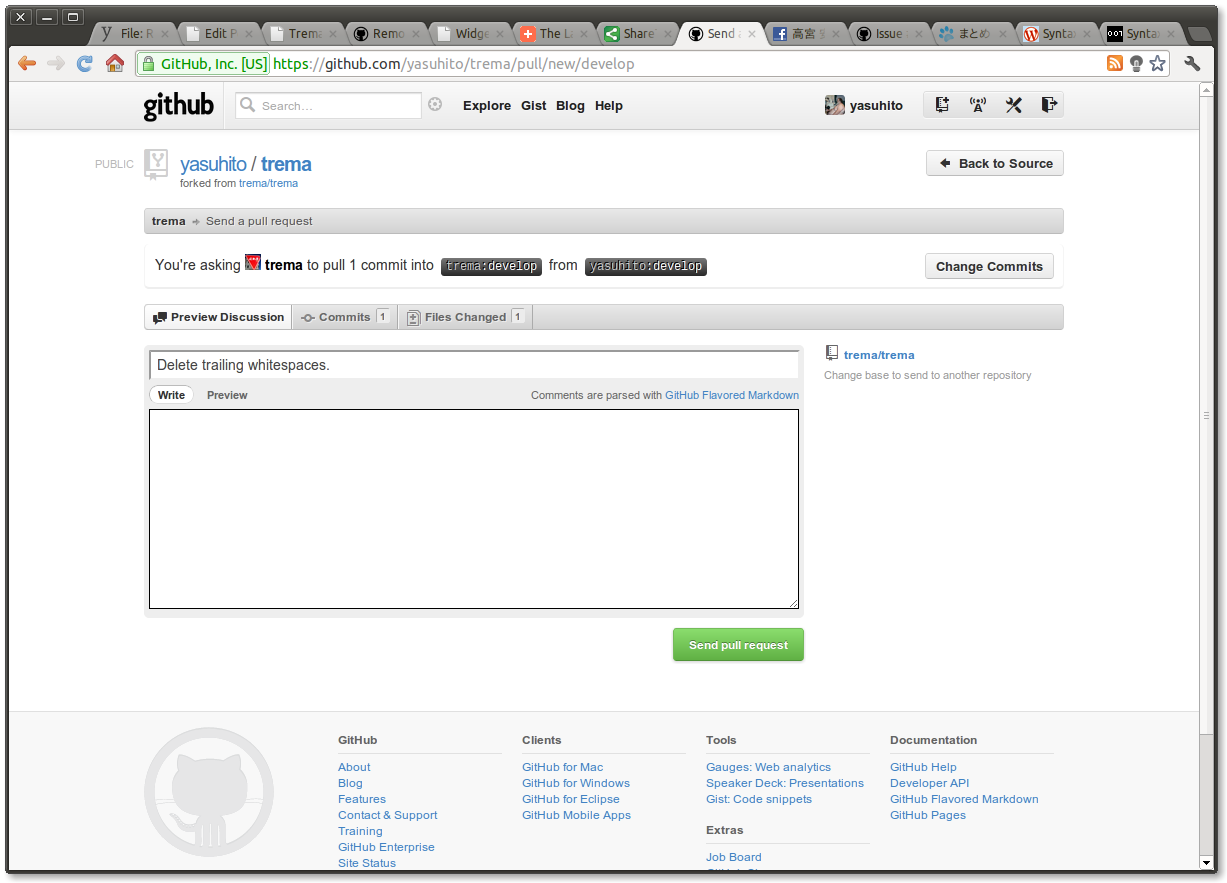Click the browser back arrow
1227x883 pixels.
pos(27,63)
